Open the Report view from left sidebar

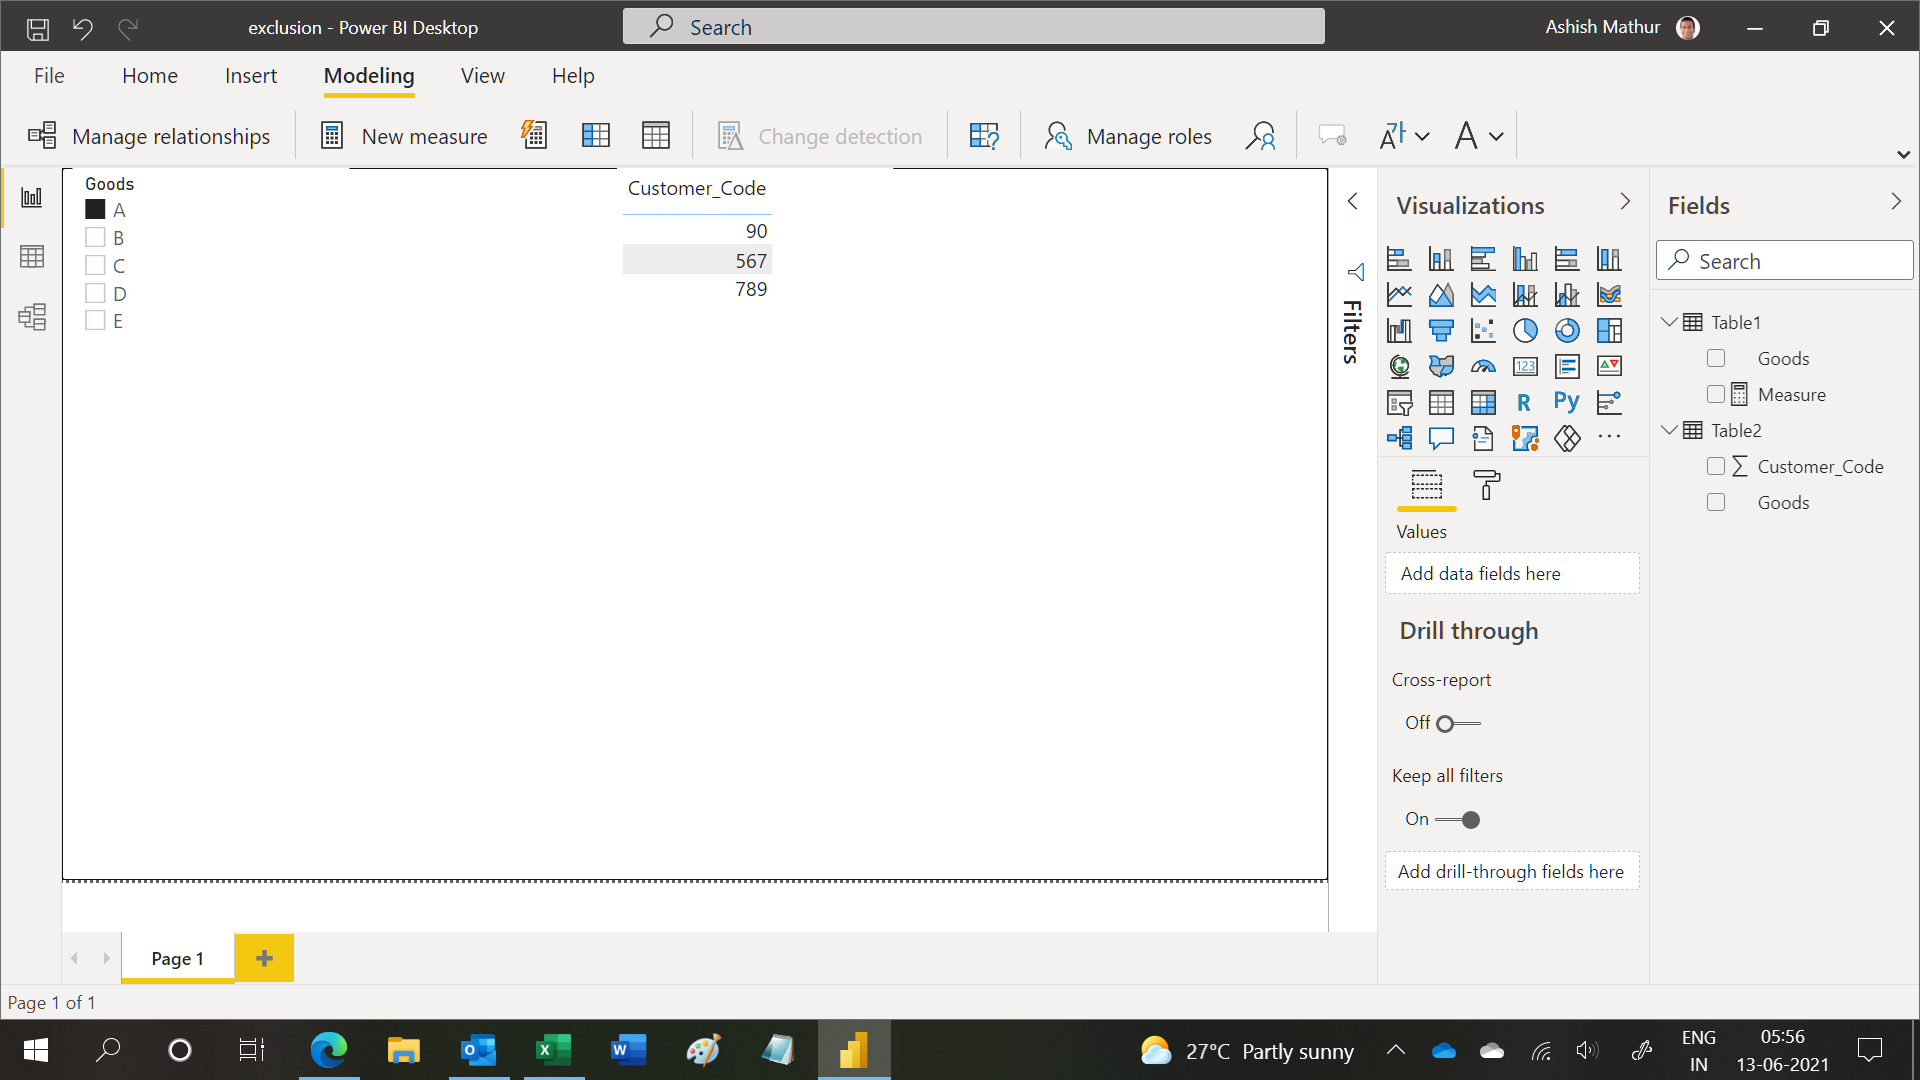(32, 197)
